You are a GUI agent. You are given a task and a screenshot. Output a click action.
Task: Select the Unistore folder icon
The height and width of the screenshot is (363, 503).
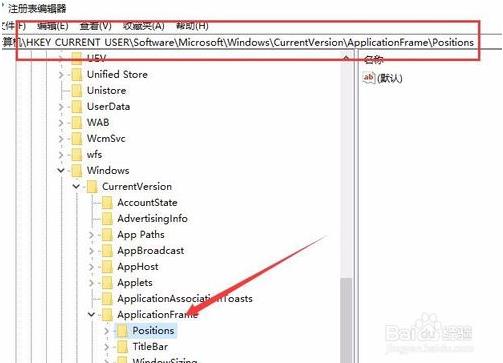77,91
